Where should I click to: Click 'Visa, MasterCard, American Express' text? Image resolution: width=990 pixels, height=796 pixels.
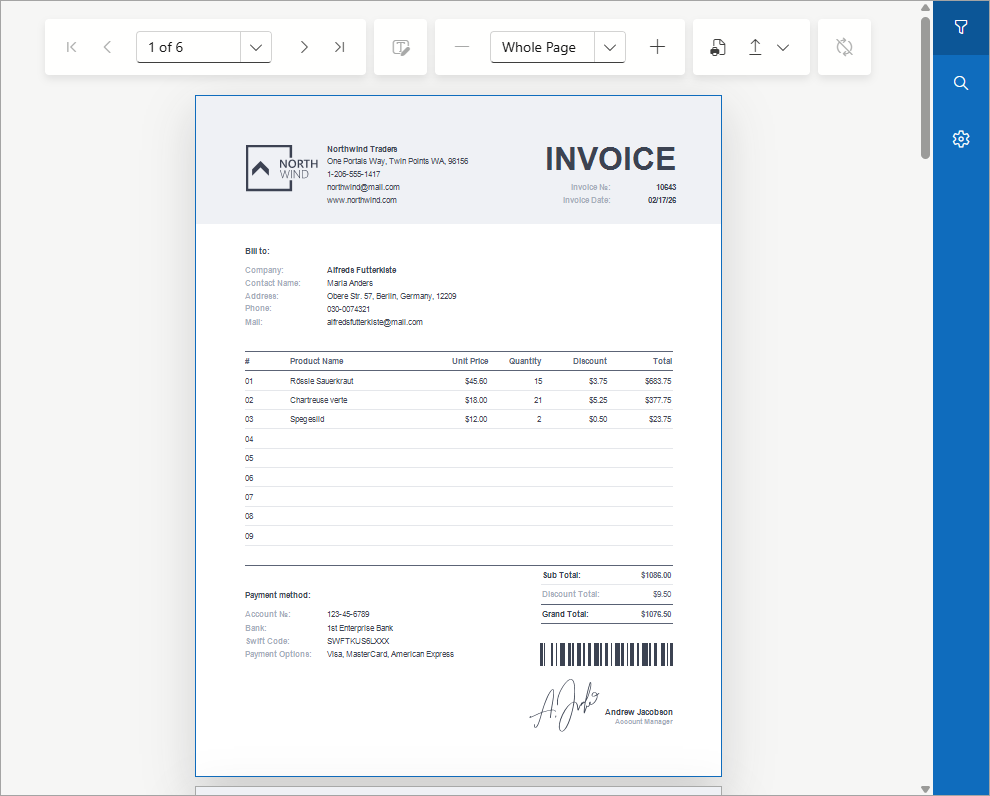click(x=390, y=654)
